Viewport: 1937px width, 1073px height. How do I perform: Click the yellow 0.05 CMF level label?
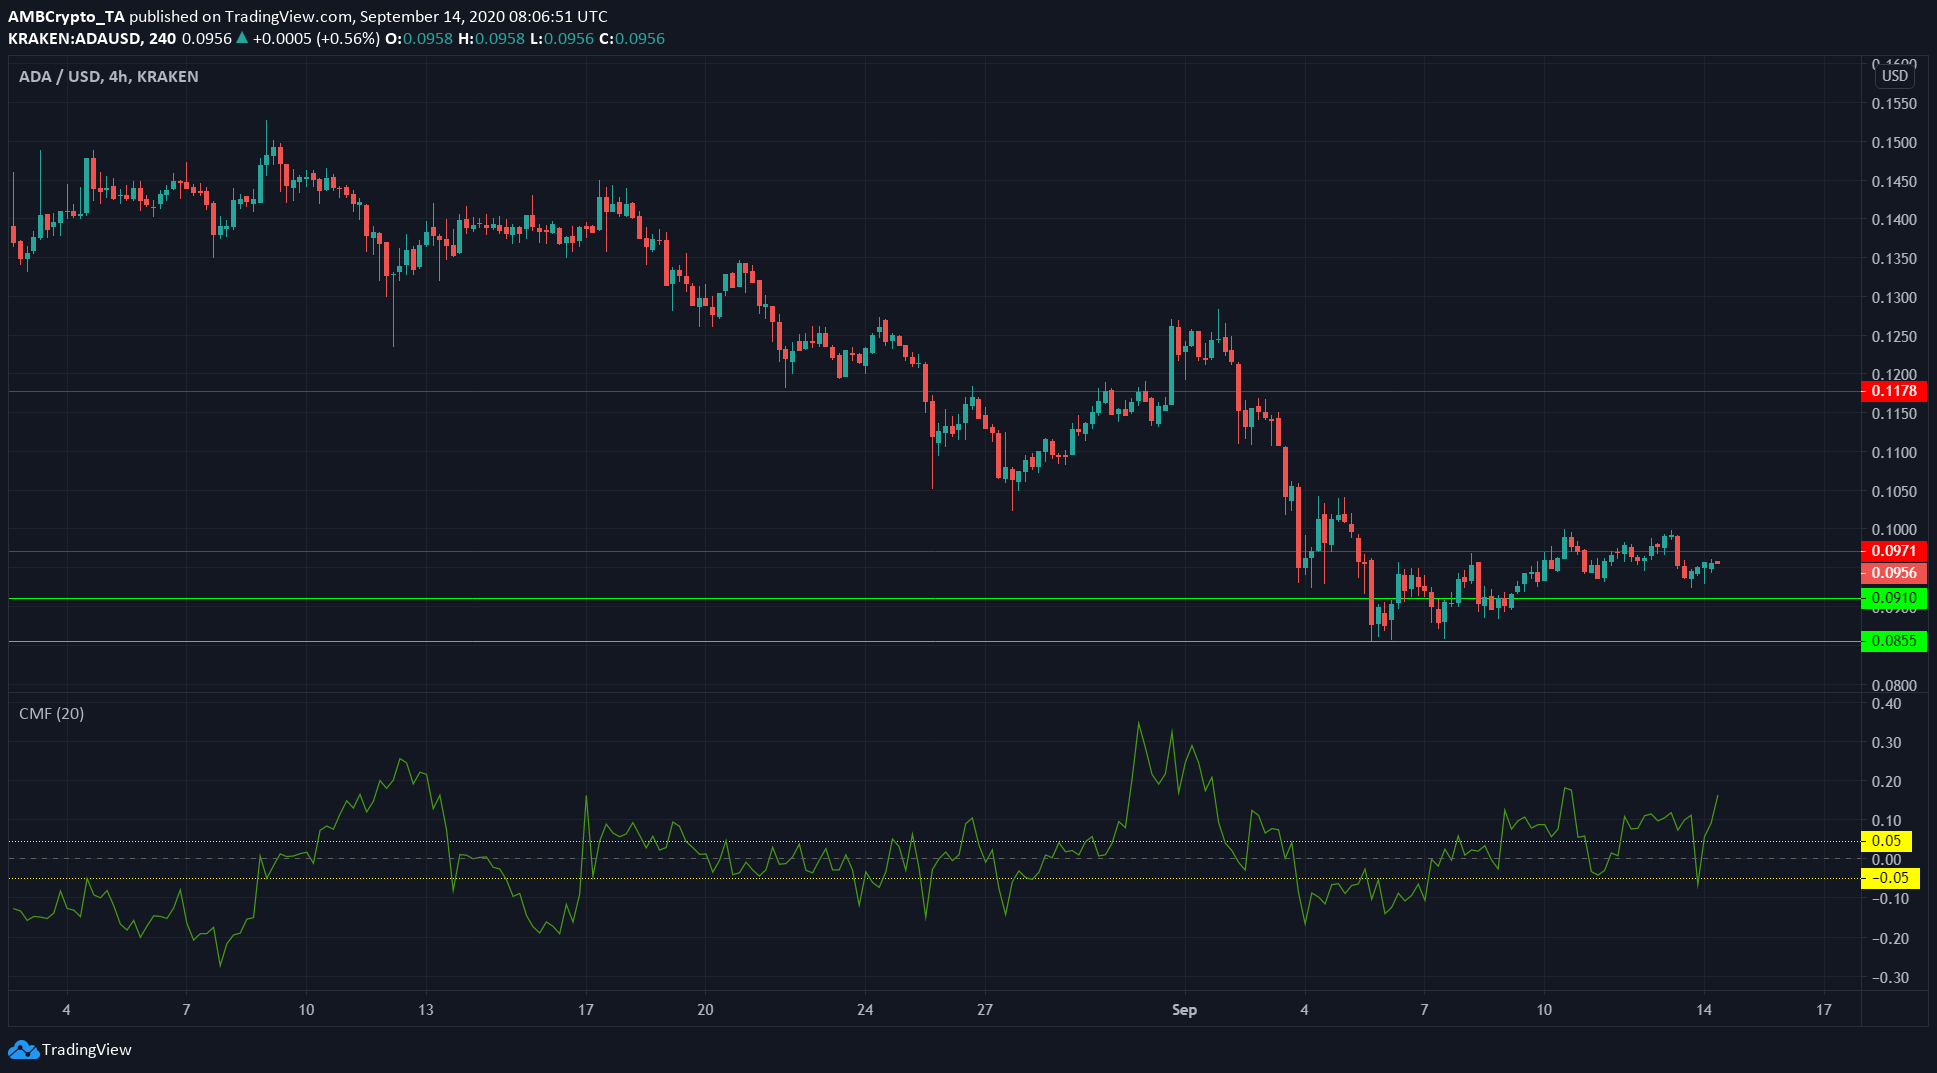pyautogui.click(x=1886, y=841)
